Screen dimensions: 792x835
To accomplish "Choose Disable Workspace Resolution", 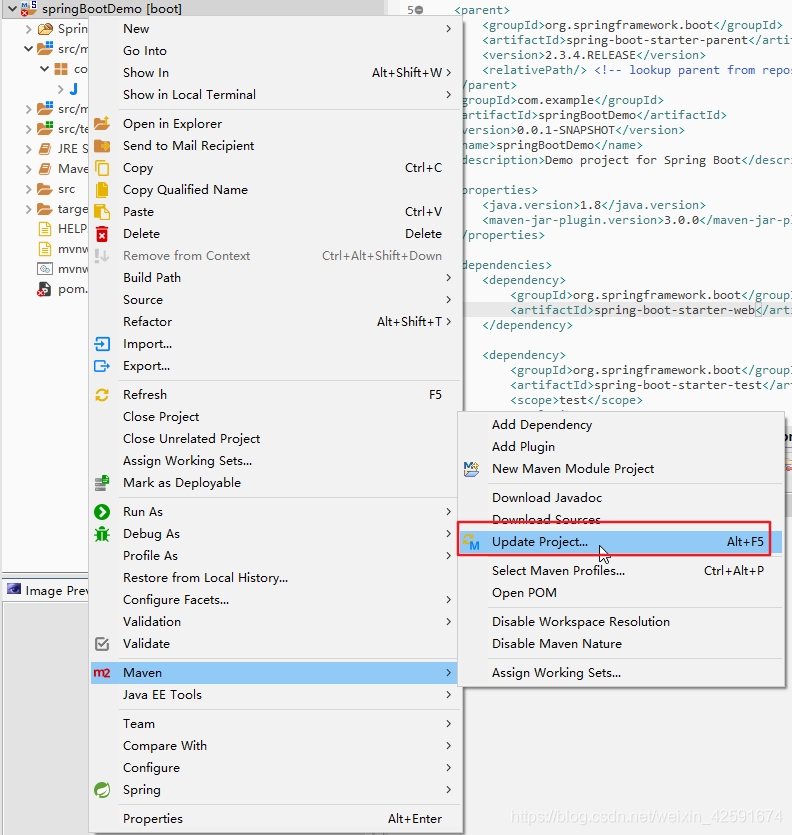I will pyautogui.click(x=581, y=621).
